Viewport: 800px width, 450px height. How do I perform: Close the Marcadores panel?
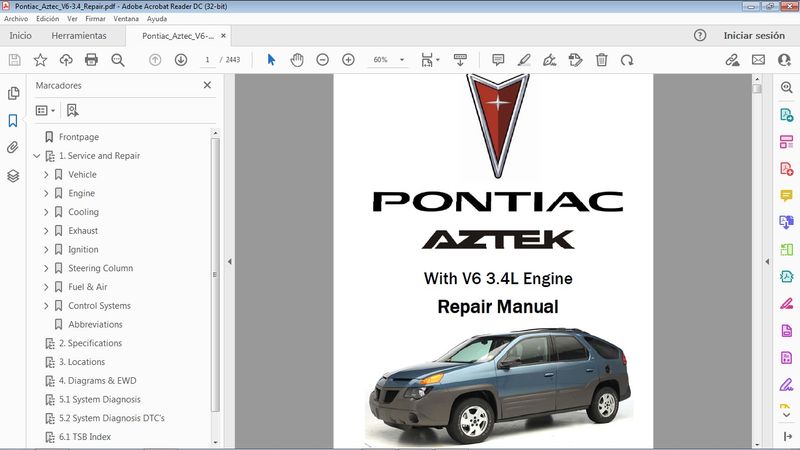tap(207, 85)
